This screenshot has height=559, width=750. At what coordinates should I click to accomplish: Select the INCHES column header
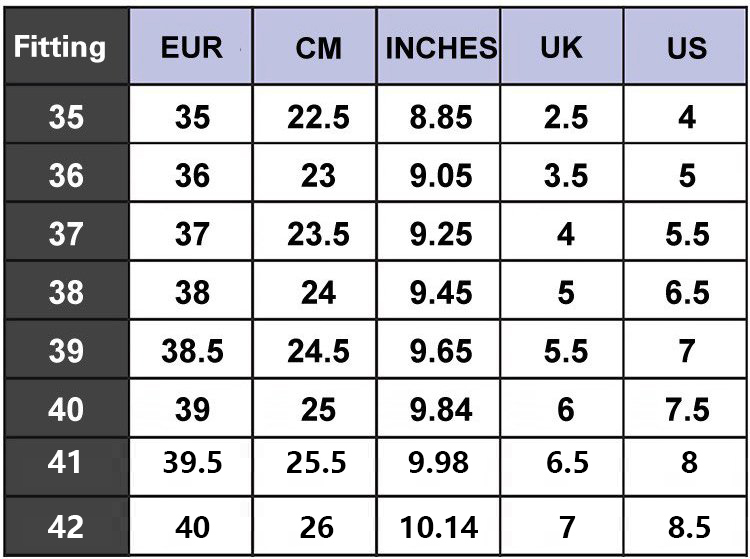pos(440,47)
